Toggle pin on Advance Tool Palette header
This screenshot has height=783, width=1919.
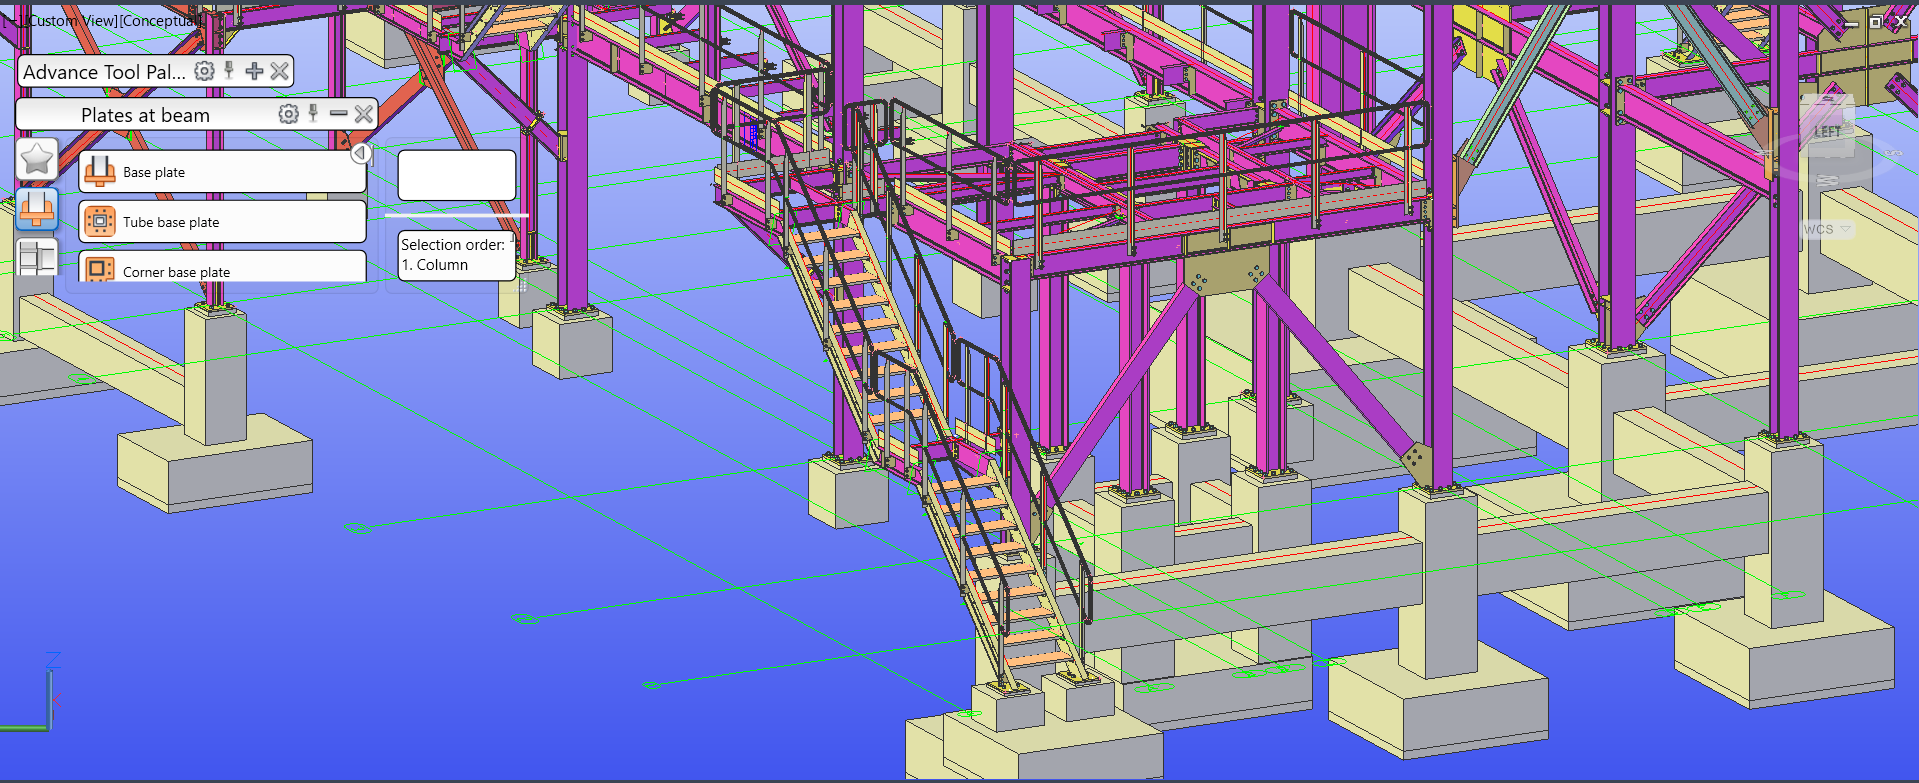pyautogui.click(x=229, y=70)
